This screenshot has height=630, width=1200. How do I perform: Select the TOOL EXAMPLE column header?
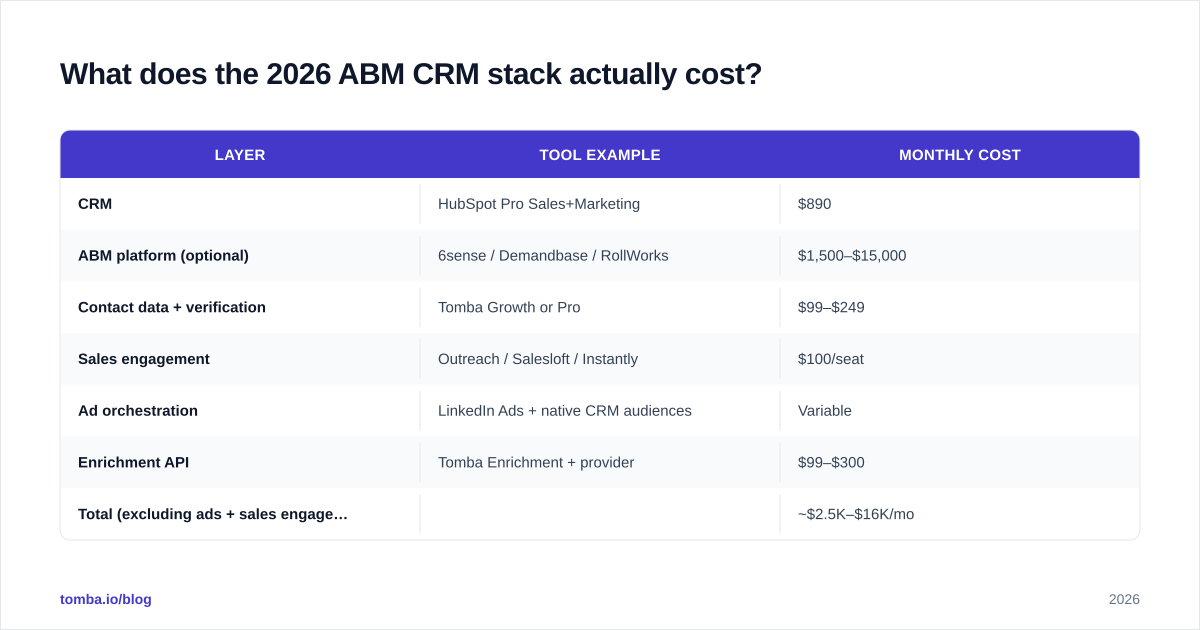click(600, 155)
